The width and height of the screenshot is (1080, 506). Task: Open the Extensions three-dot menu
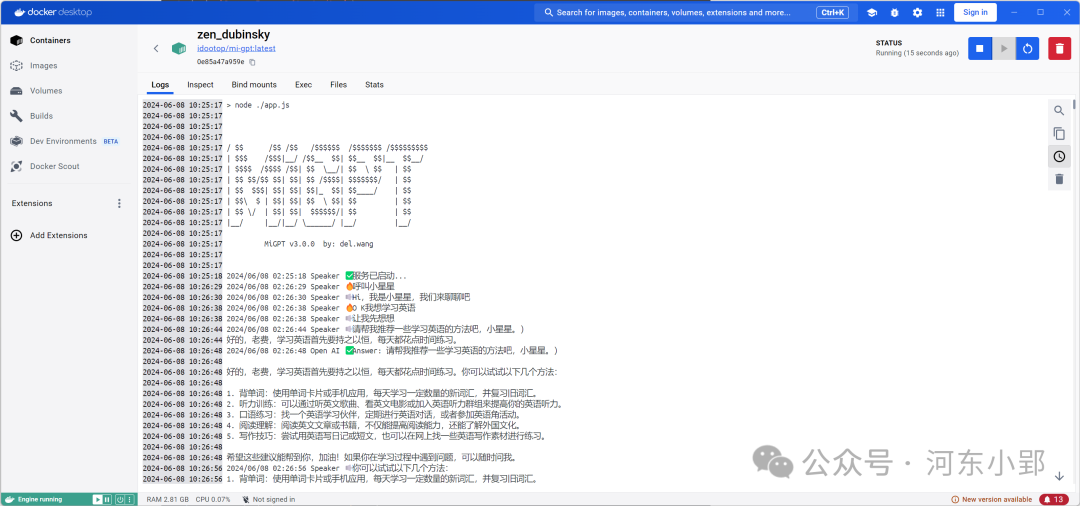click(x=120, y=203)
